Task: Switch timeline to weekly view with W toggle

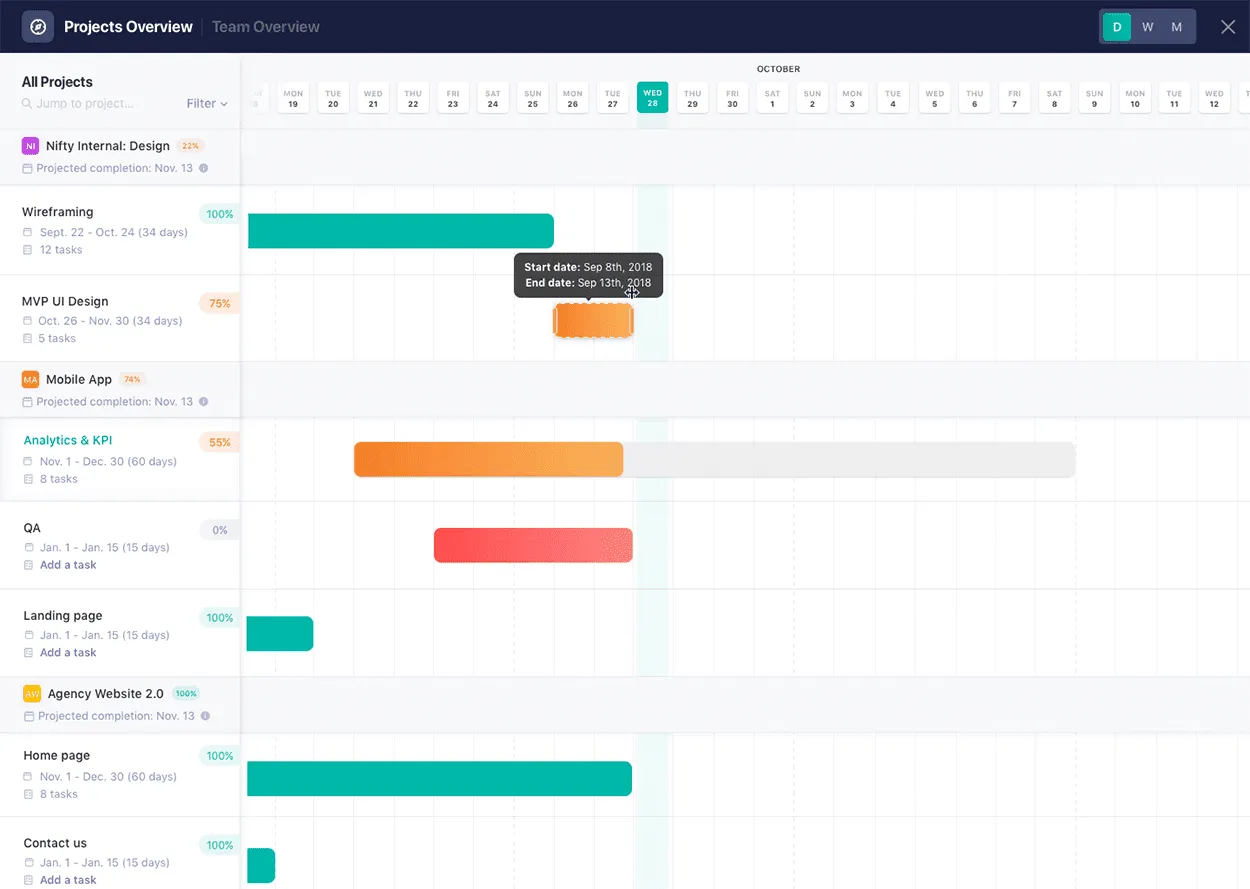Action: 1147,27
